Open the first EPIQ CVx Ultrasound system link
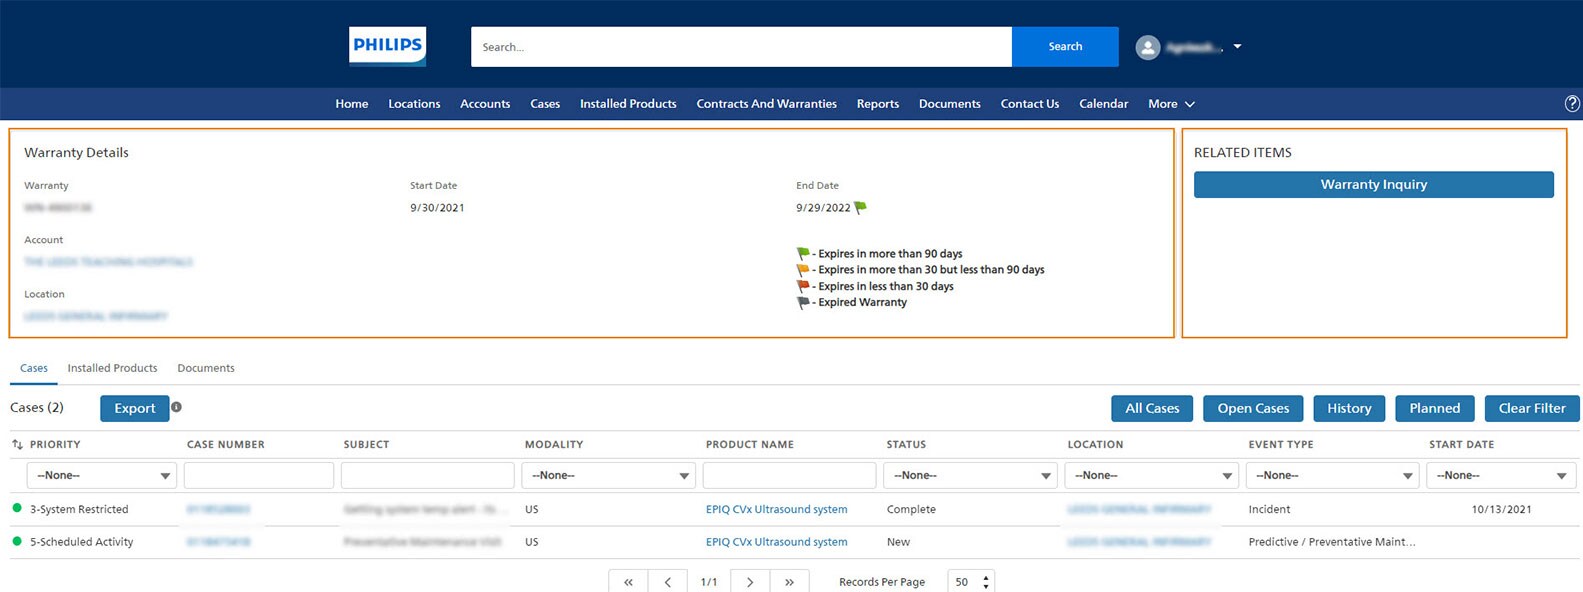Image resolution: width=1583 pixels, height=592 pixels. 776,509
